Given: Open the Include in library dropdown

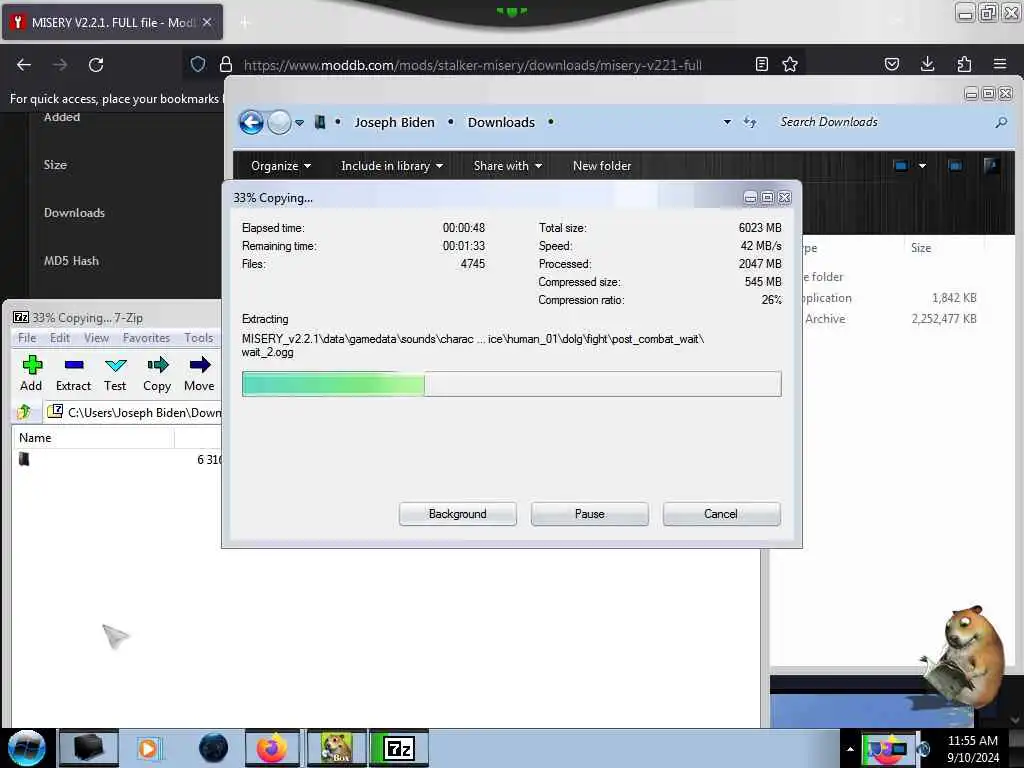Looking at the screenshot, I should pyautogui.click(x=392, y=166).
